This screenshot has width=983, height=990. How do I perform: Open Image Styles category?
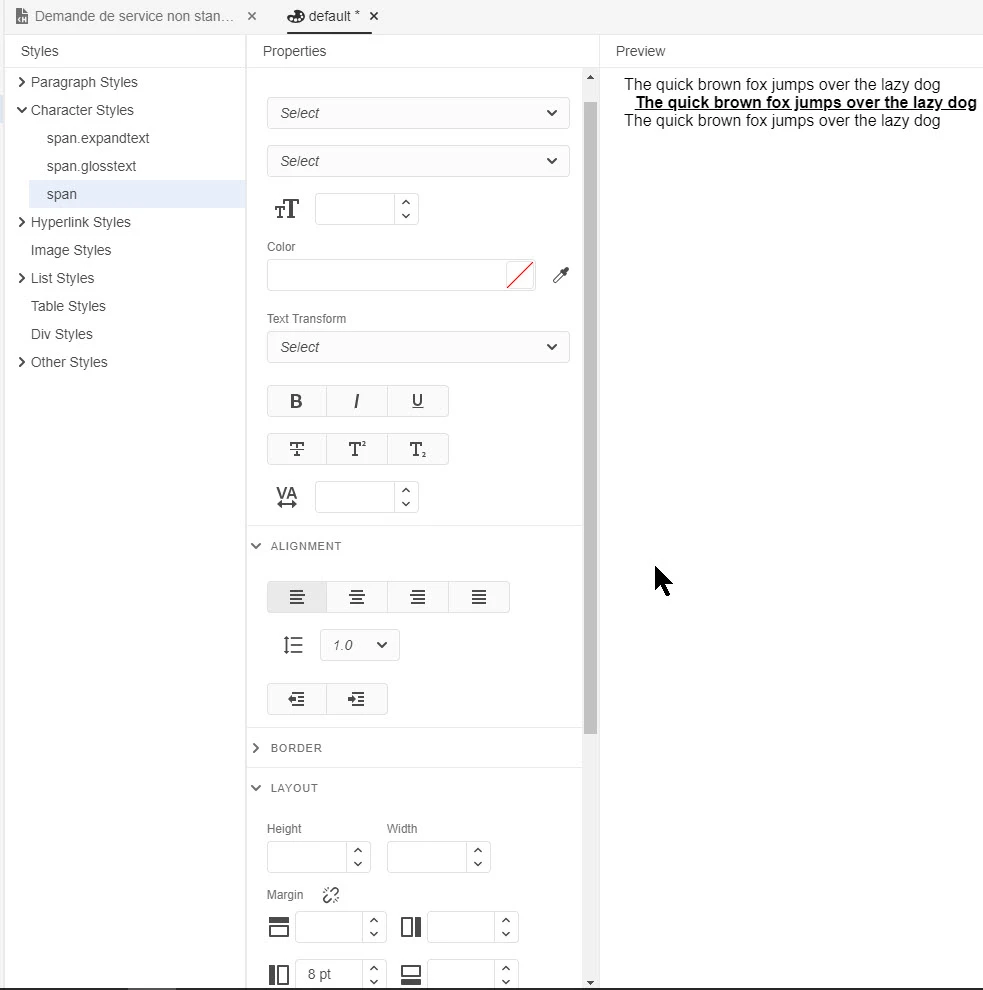click(71, 250)
